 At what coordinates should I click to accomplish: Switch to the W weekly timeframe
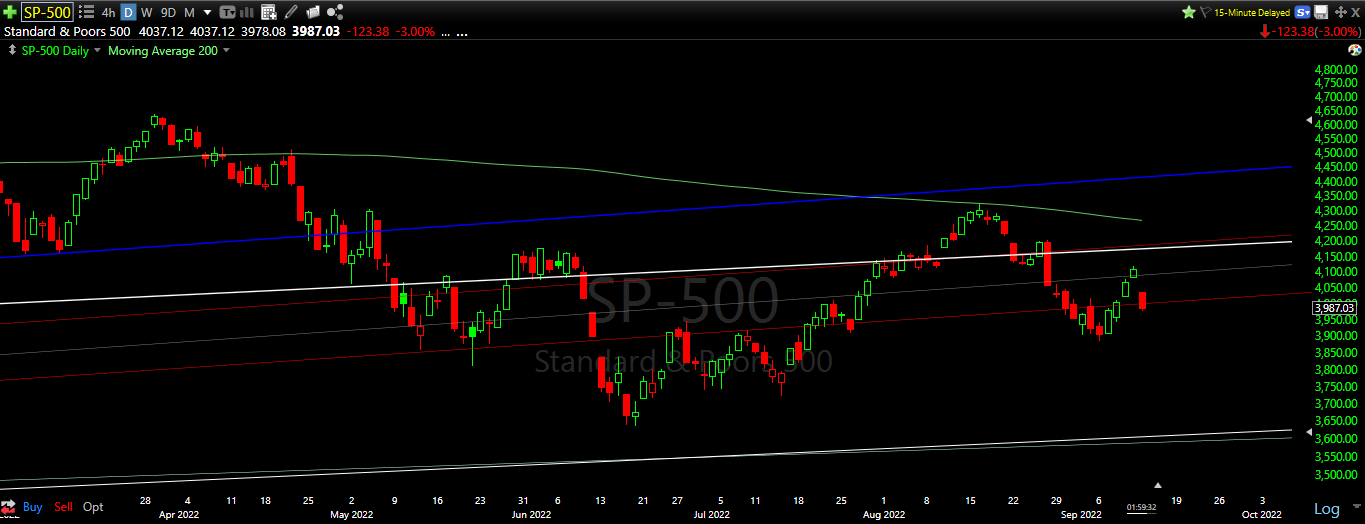147,13
